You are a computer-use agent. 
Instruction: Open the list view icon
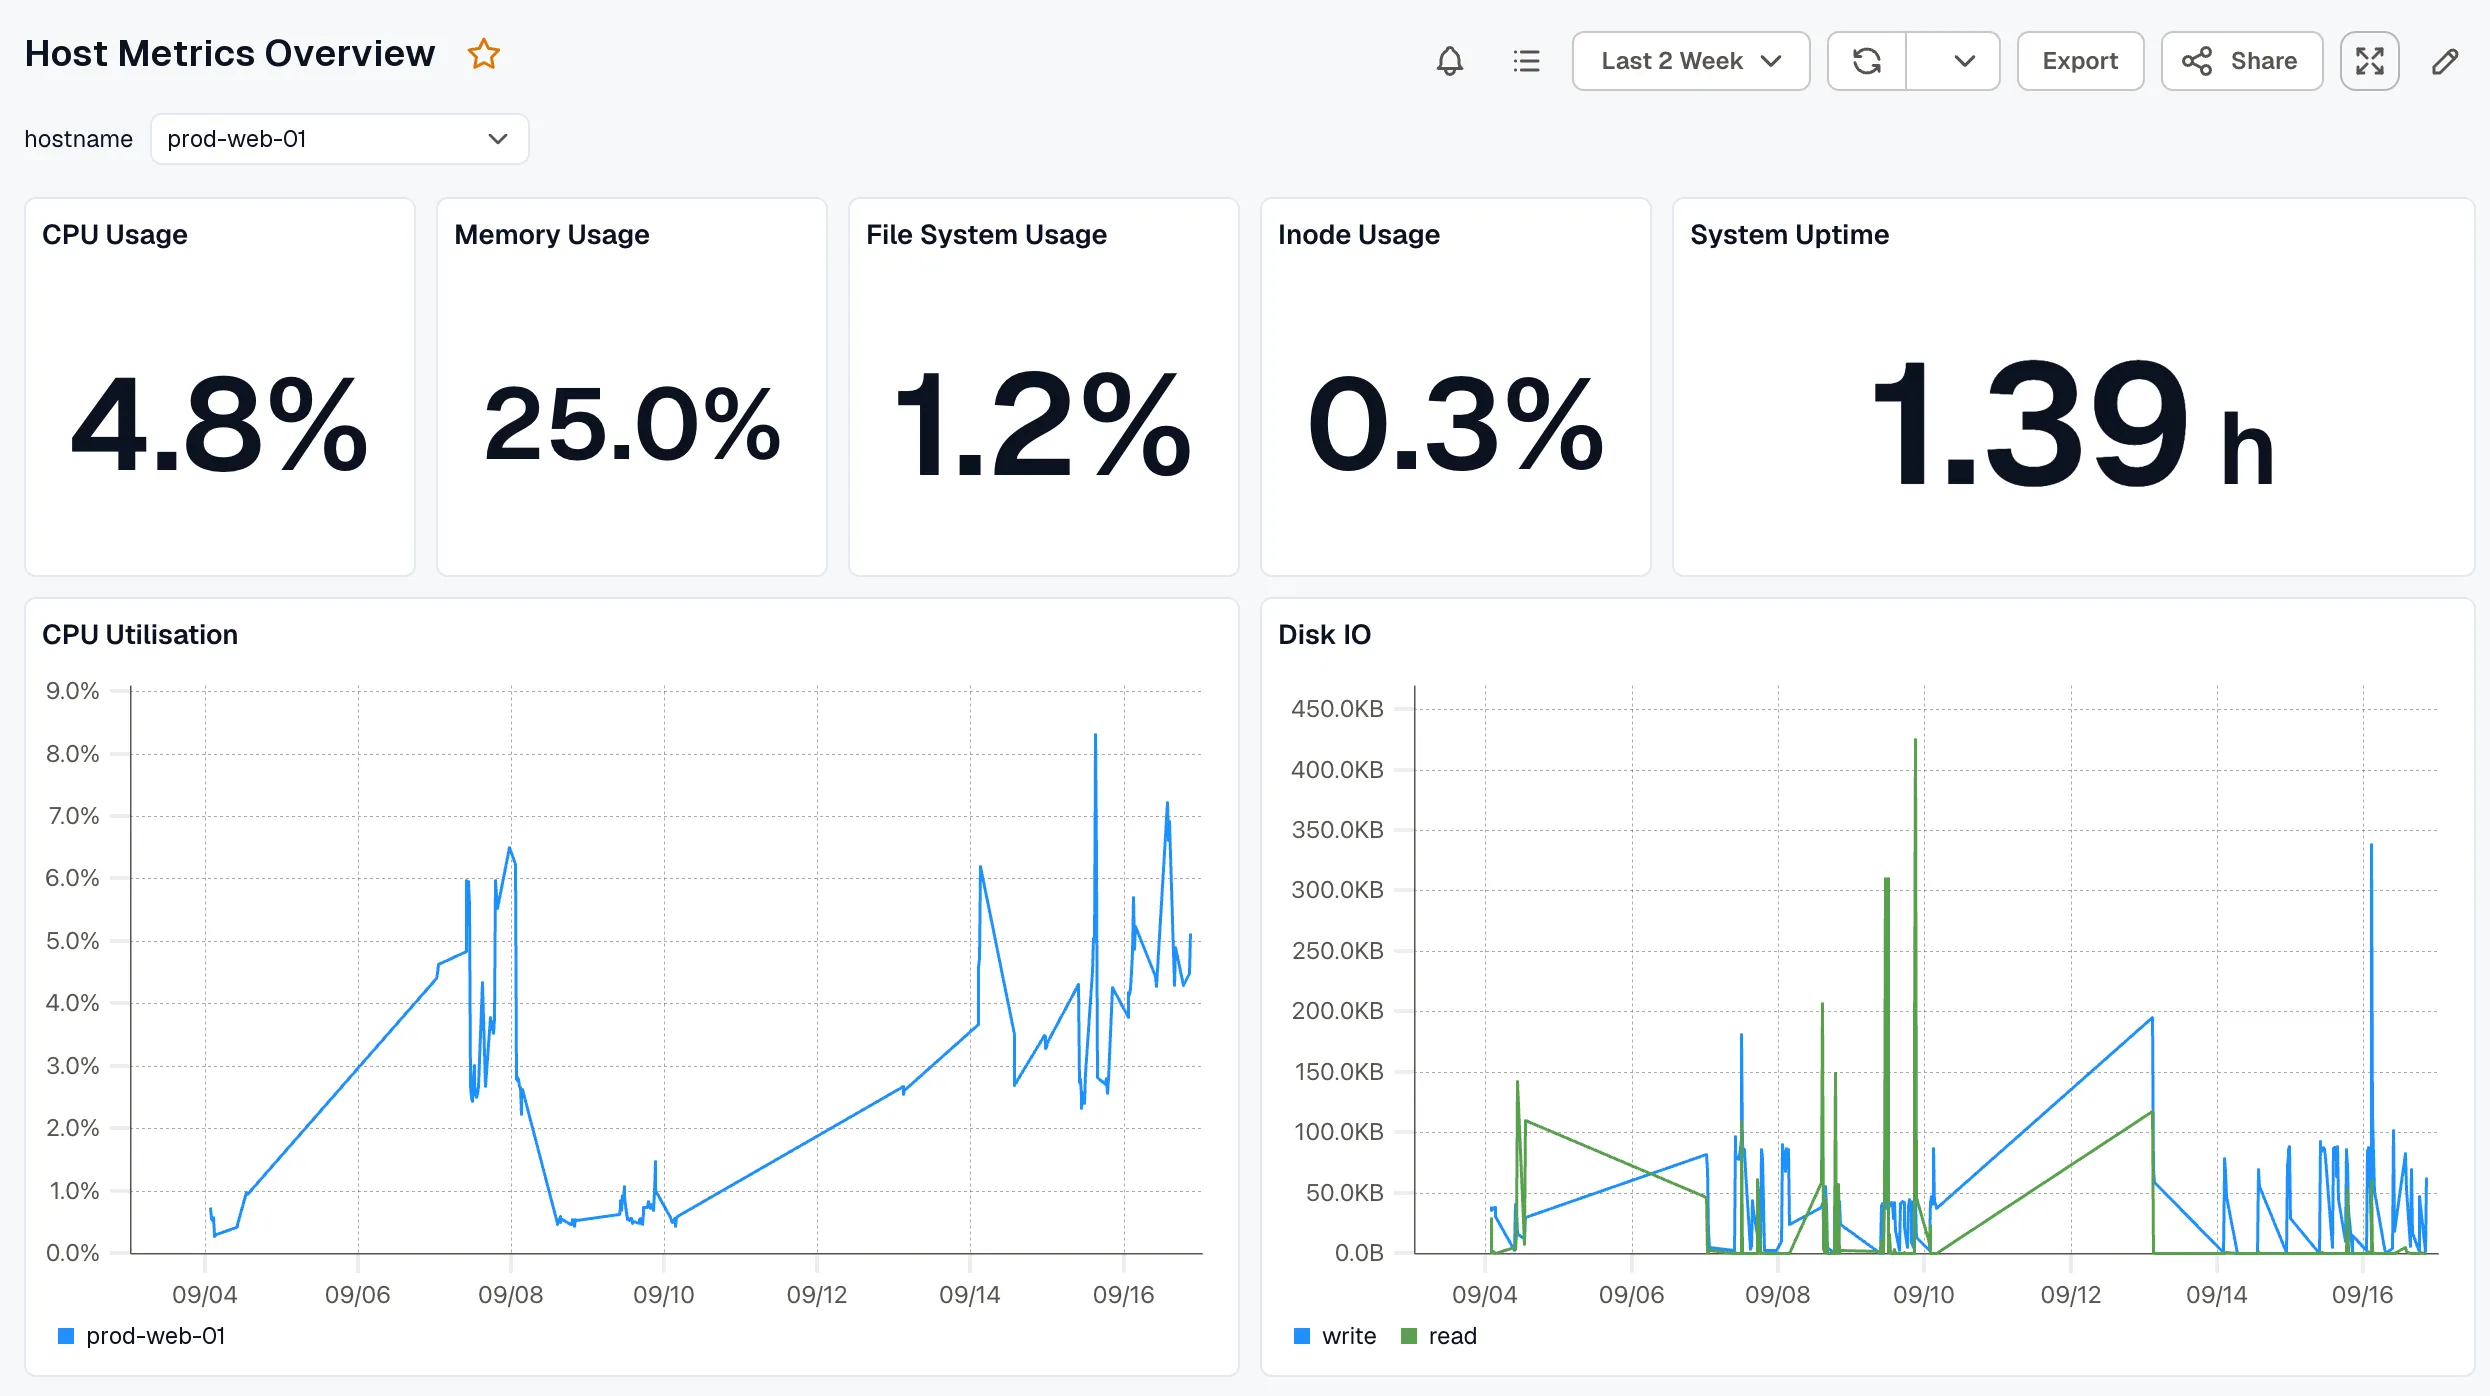click(1526, 61)
